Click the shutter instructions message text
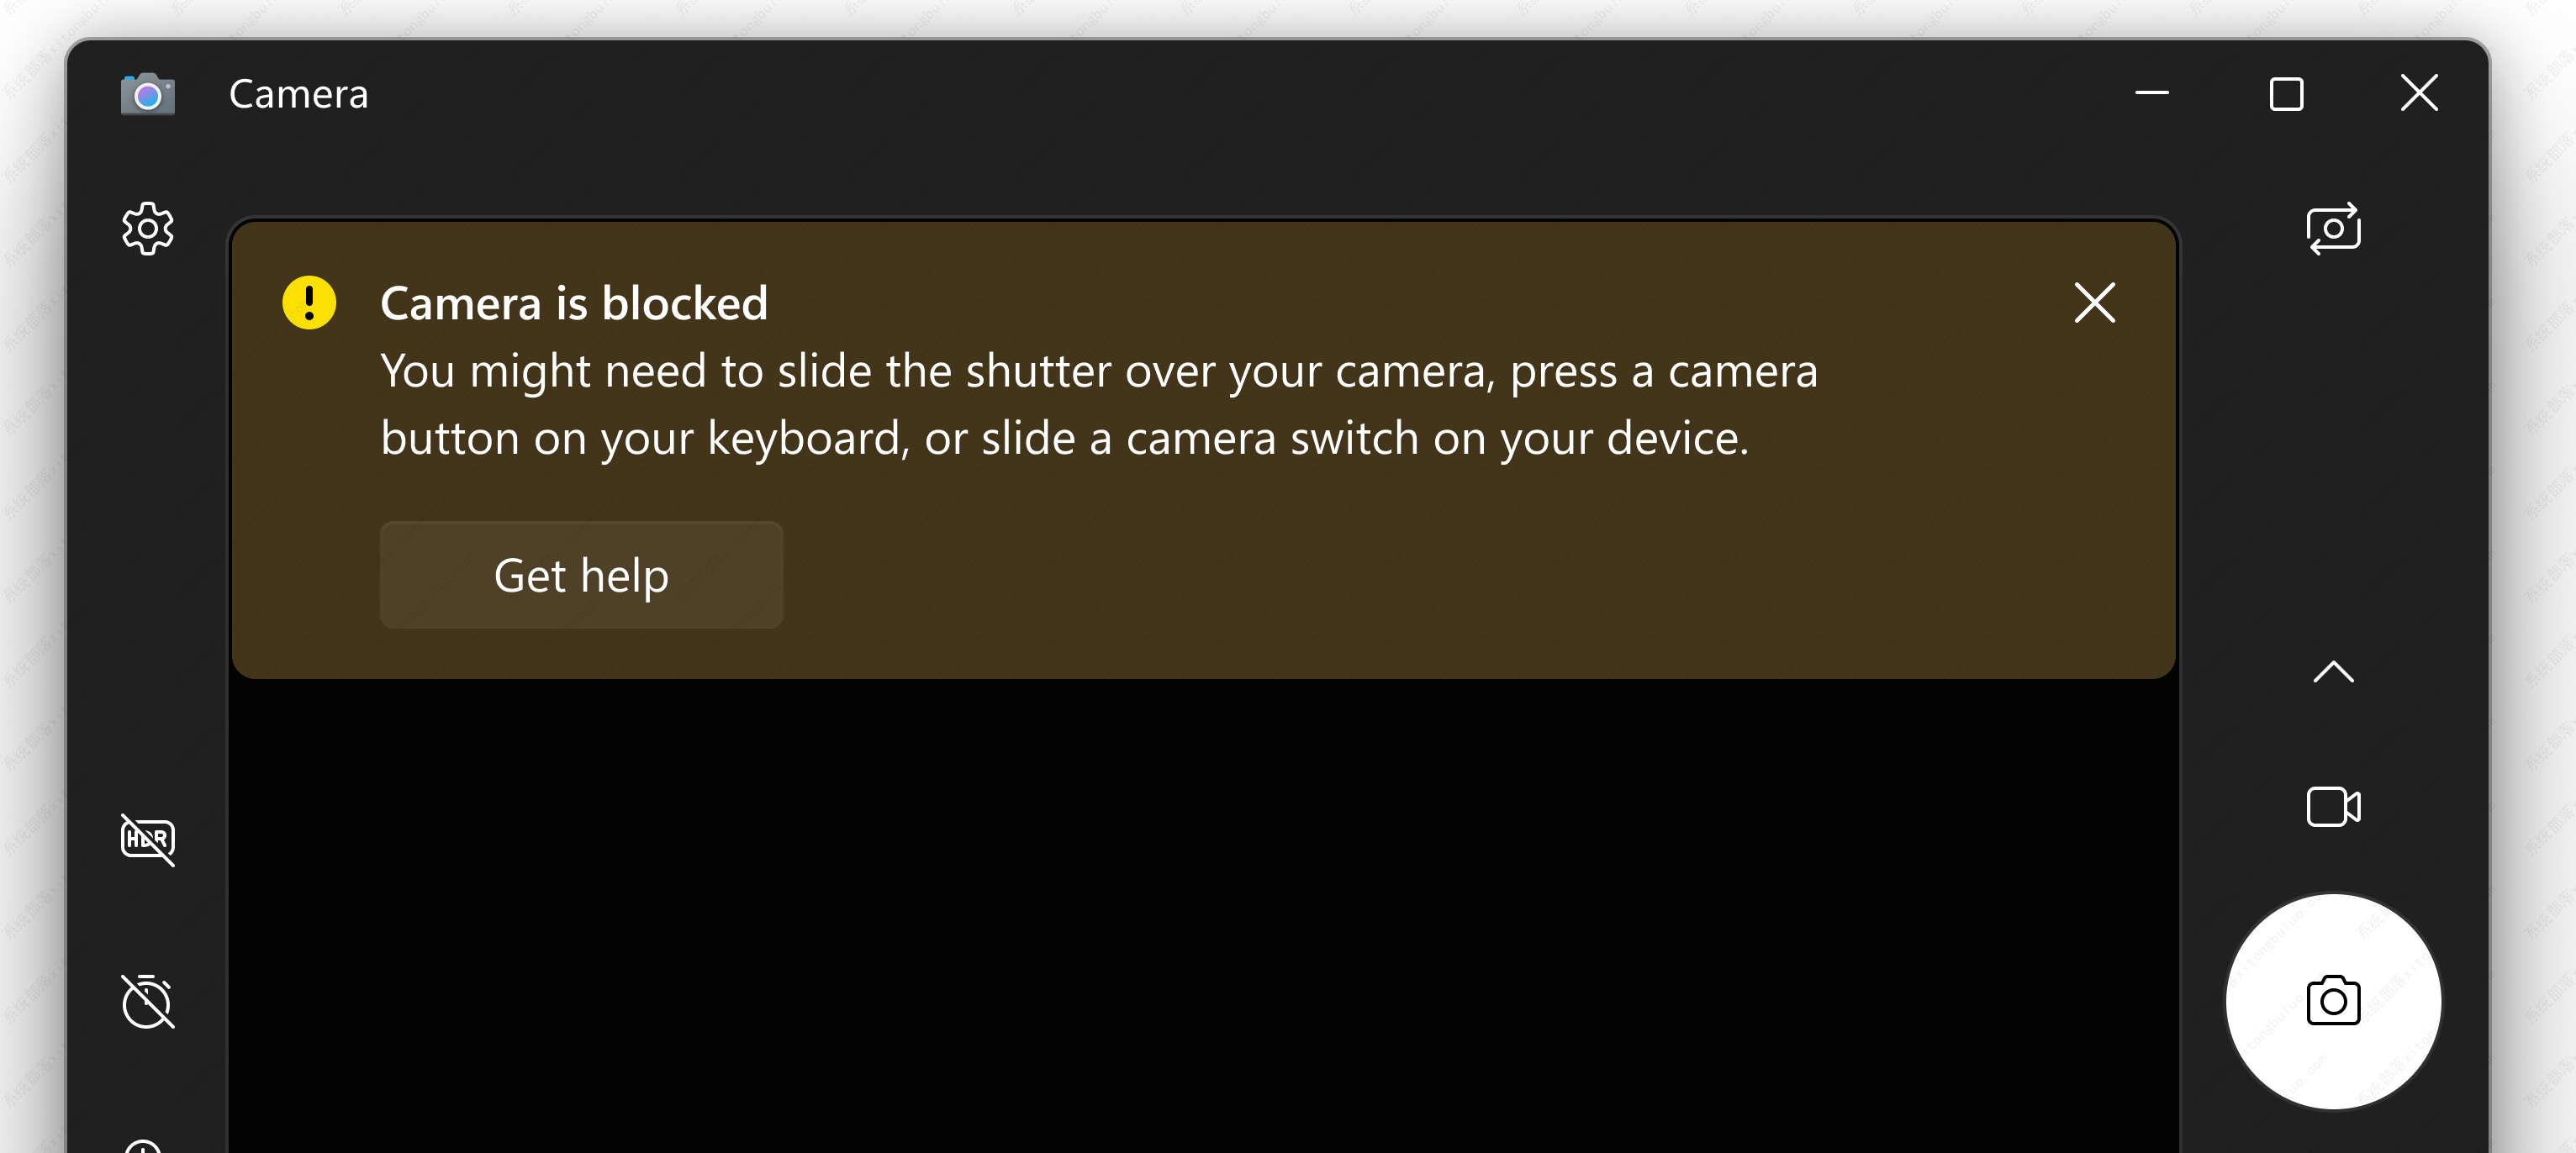 [x=1098, y=405]
